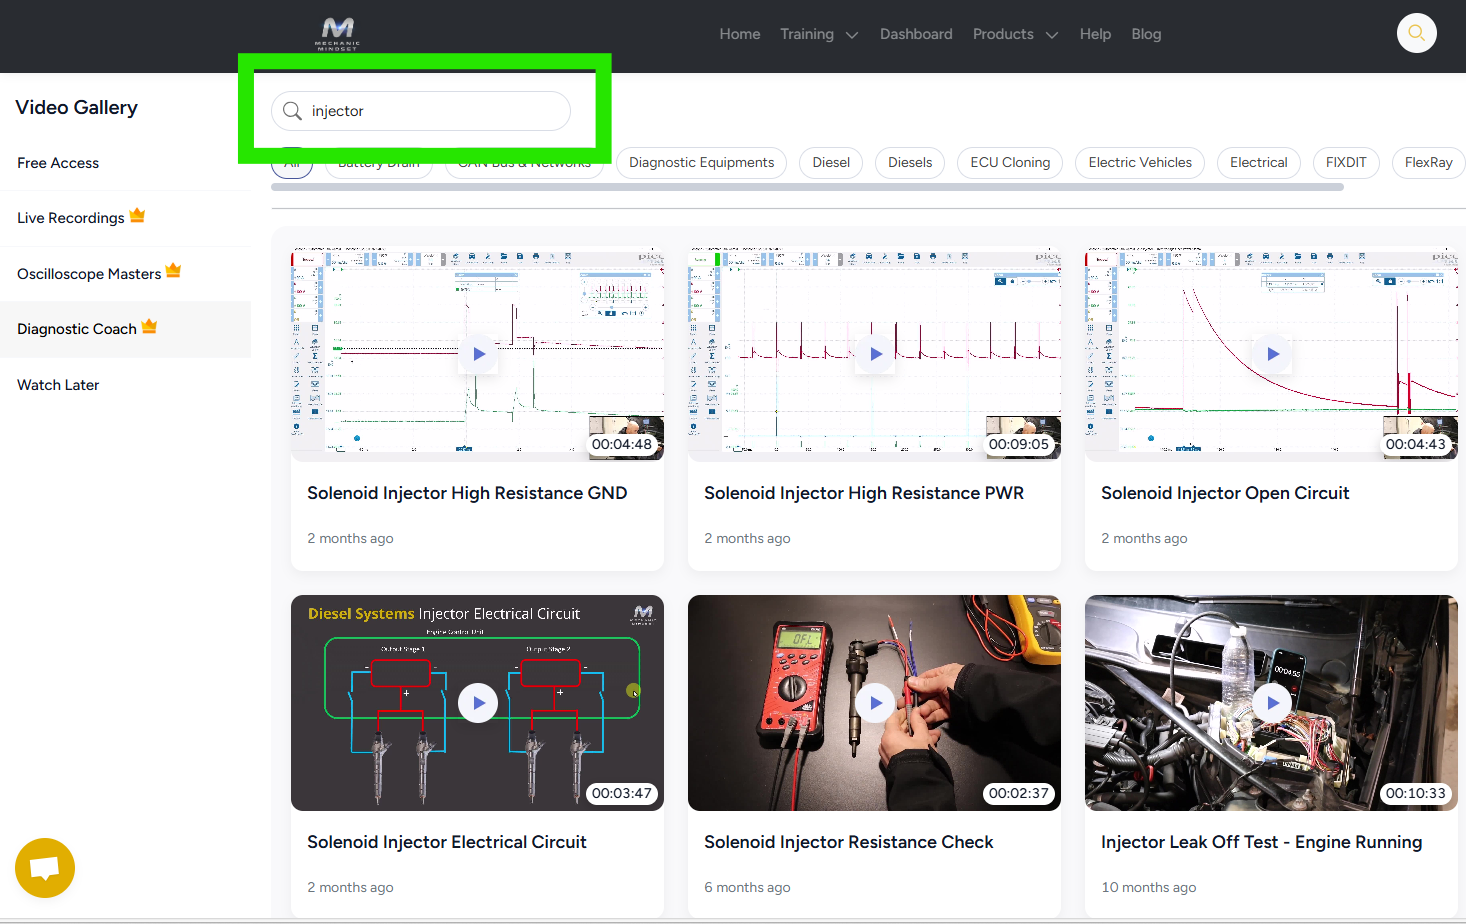Filter videos by ECU Cloning
This screenshot has height=924, width=1466.
pos(1010,163)
